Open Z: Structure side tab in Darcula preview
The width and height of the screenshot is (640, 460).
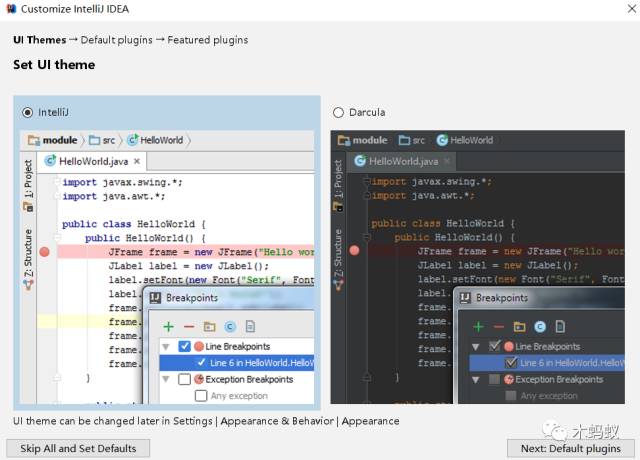click(338, 260)
